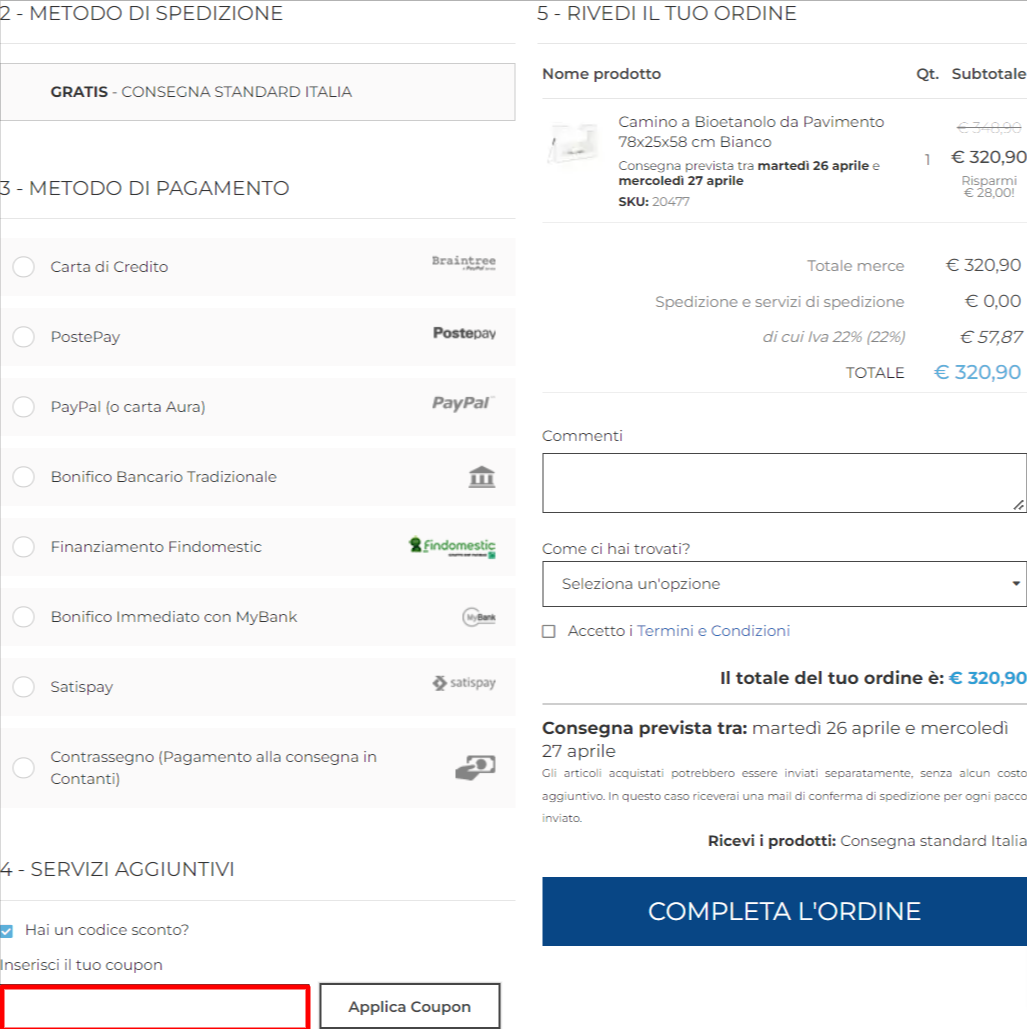The image size is (1027, 1029).
Task: Select Carta di Credito radio button
Action: pyautogui.click(x=24, y=267)
